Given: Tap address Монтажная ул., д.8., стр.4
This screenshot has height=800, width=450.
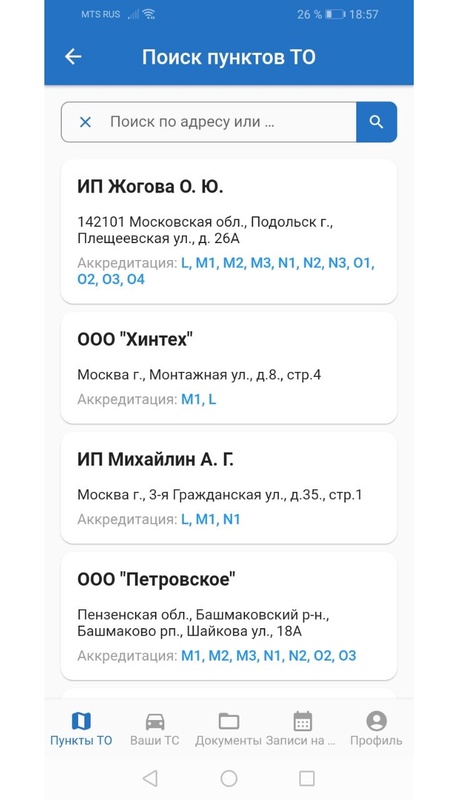Looking at the screenshot, I should (x=235, y=375).
